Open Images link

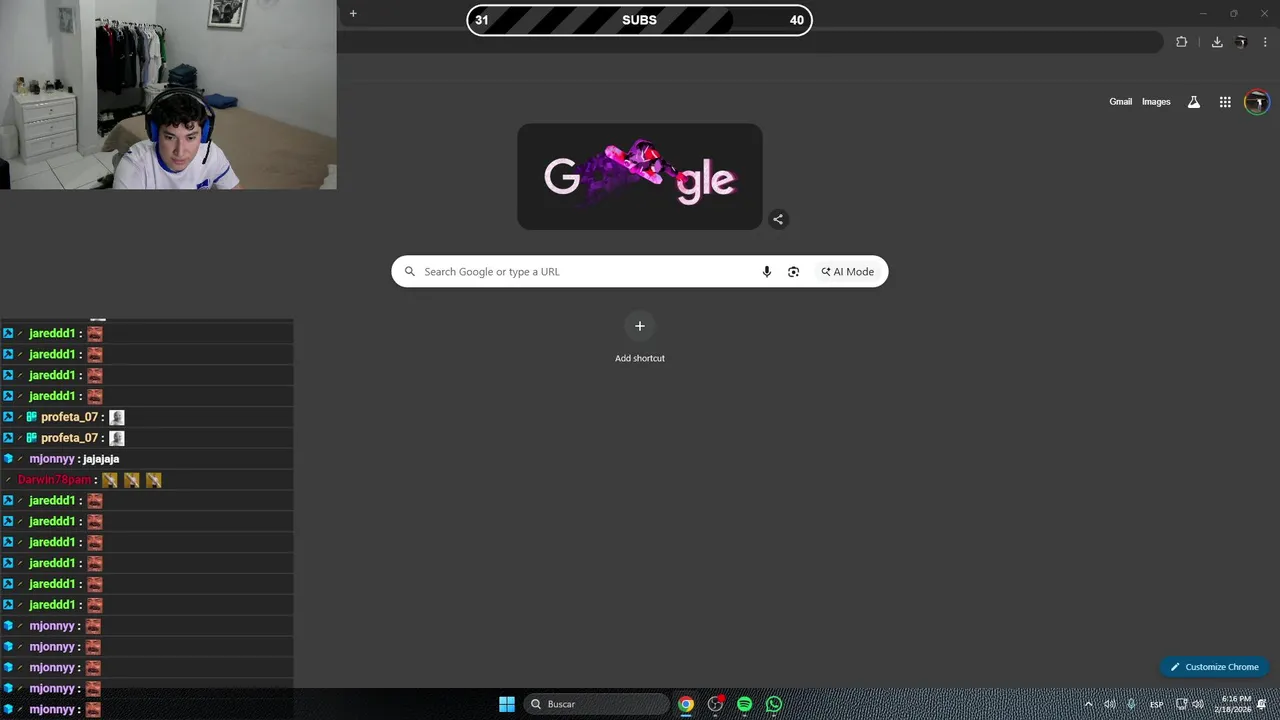click(1156, 102)
